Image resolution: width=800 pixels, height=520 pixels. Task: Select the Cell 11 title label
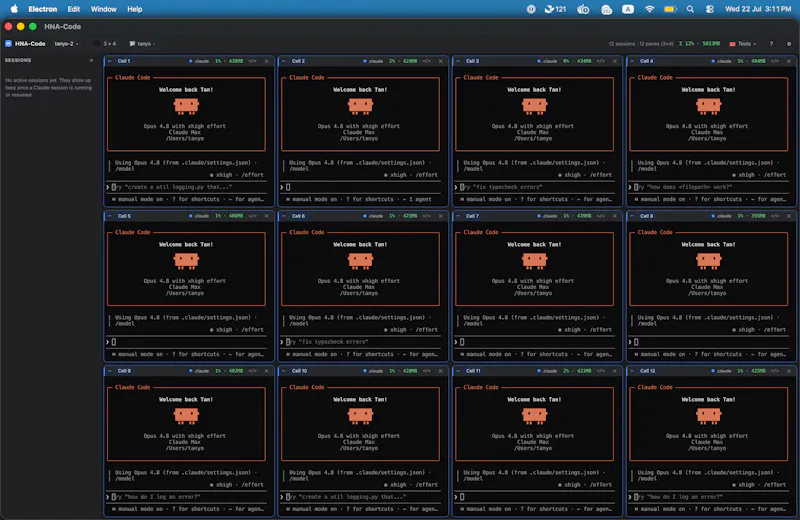click(x=473, y=371)
